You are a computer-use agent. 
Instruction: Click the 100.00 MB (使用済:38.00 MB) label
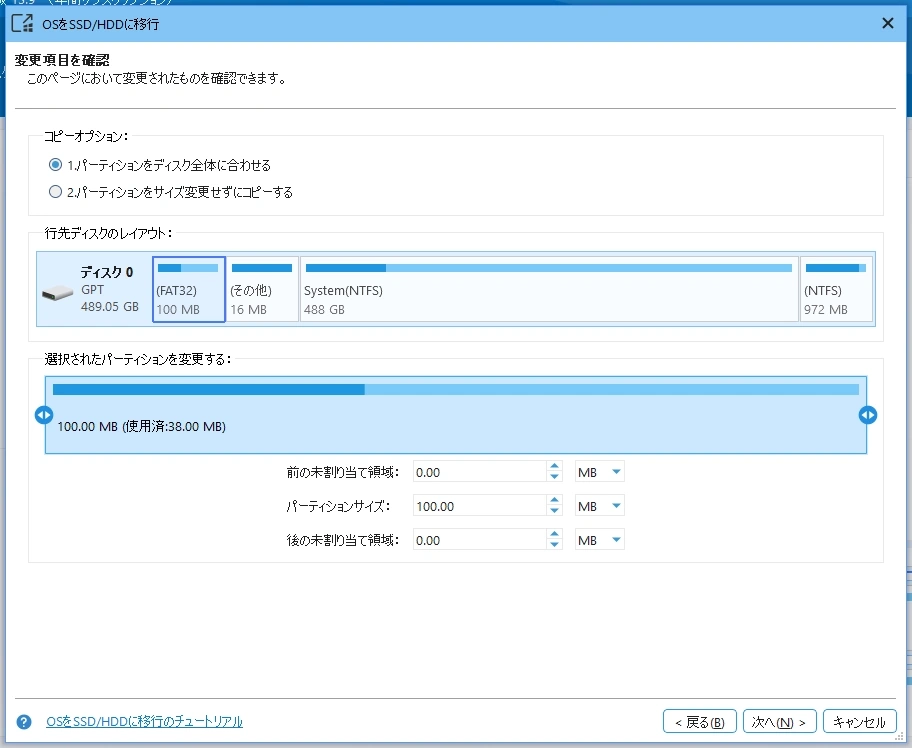(x=141, y=426)
